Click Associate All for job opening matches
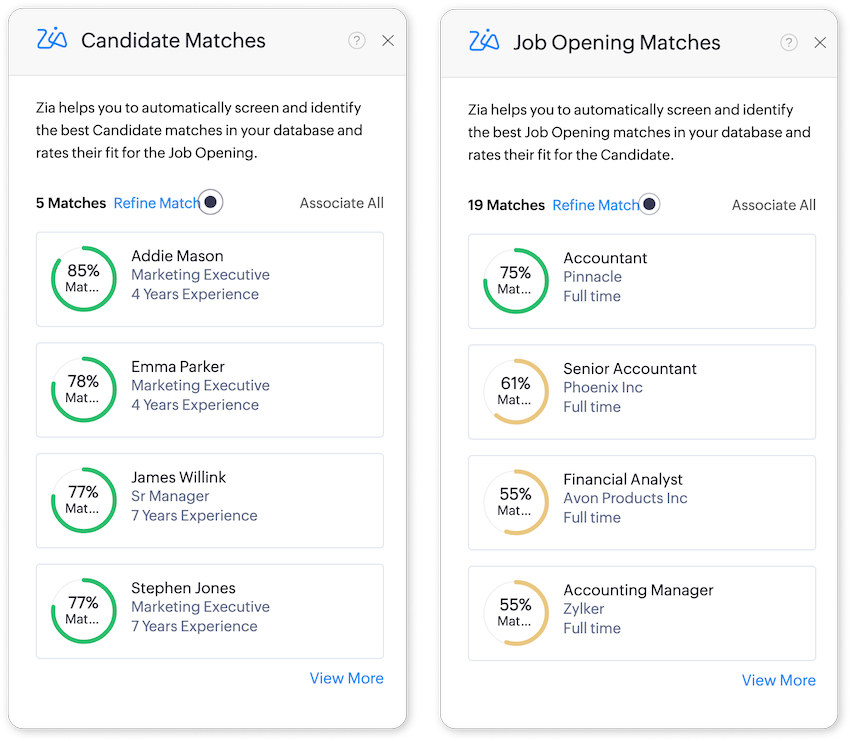The height and width of the screenshot is (741, 850). coord(773,204)
